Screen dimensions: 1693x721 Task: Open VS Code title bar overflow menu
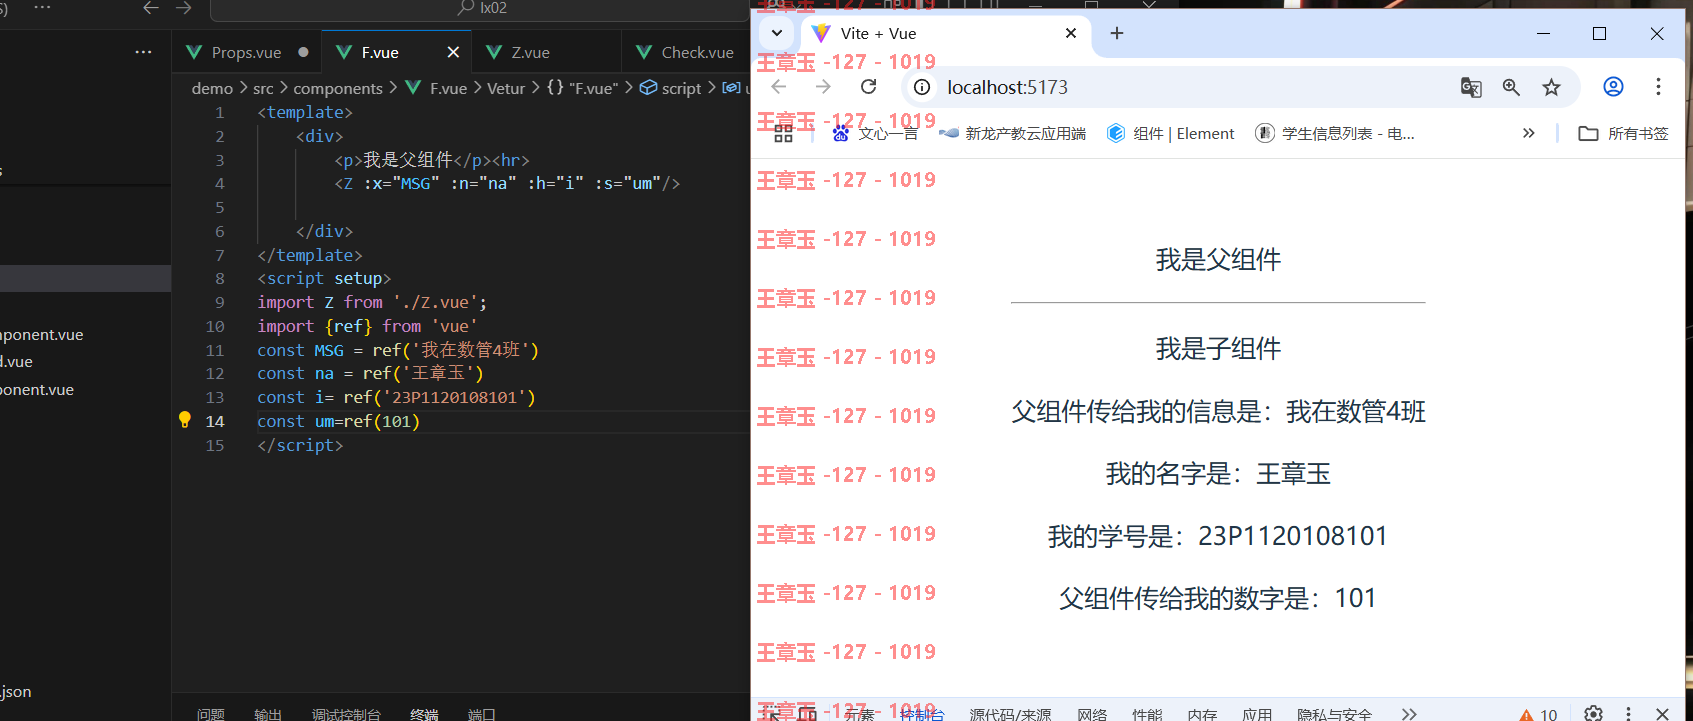click(42, 7)
